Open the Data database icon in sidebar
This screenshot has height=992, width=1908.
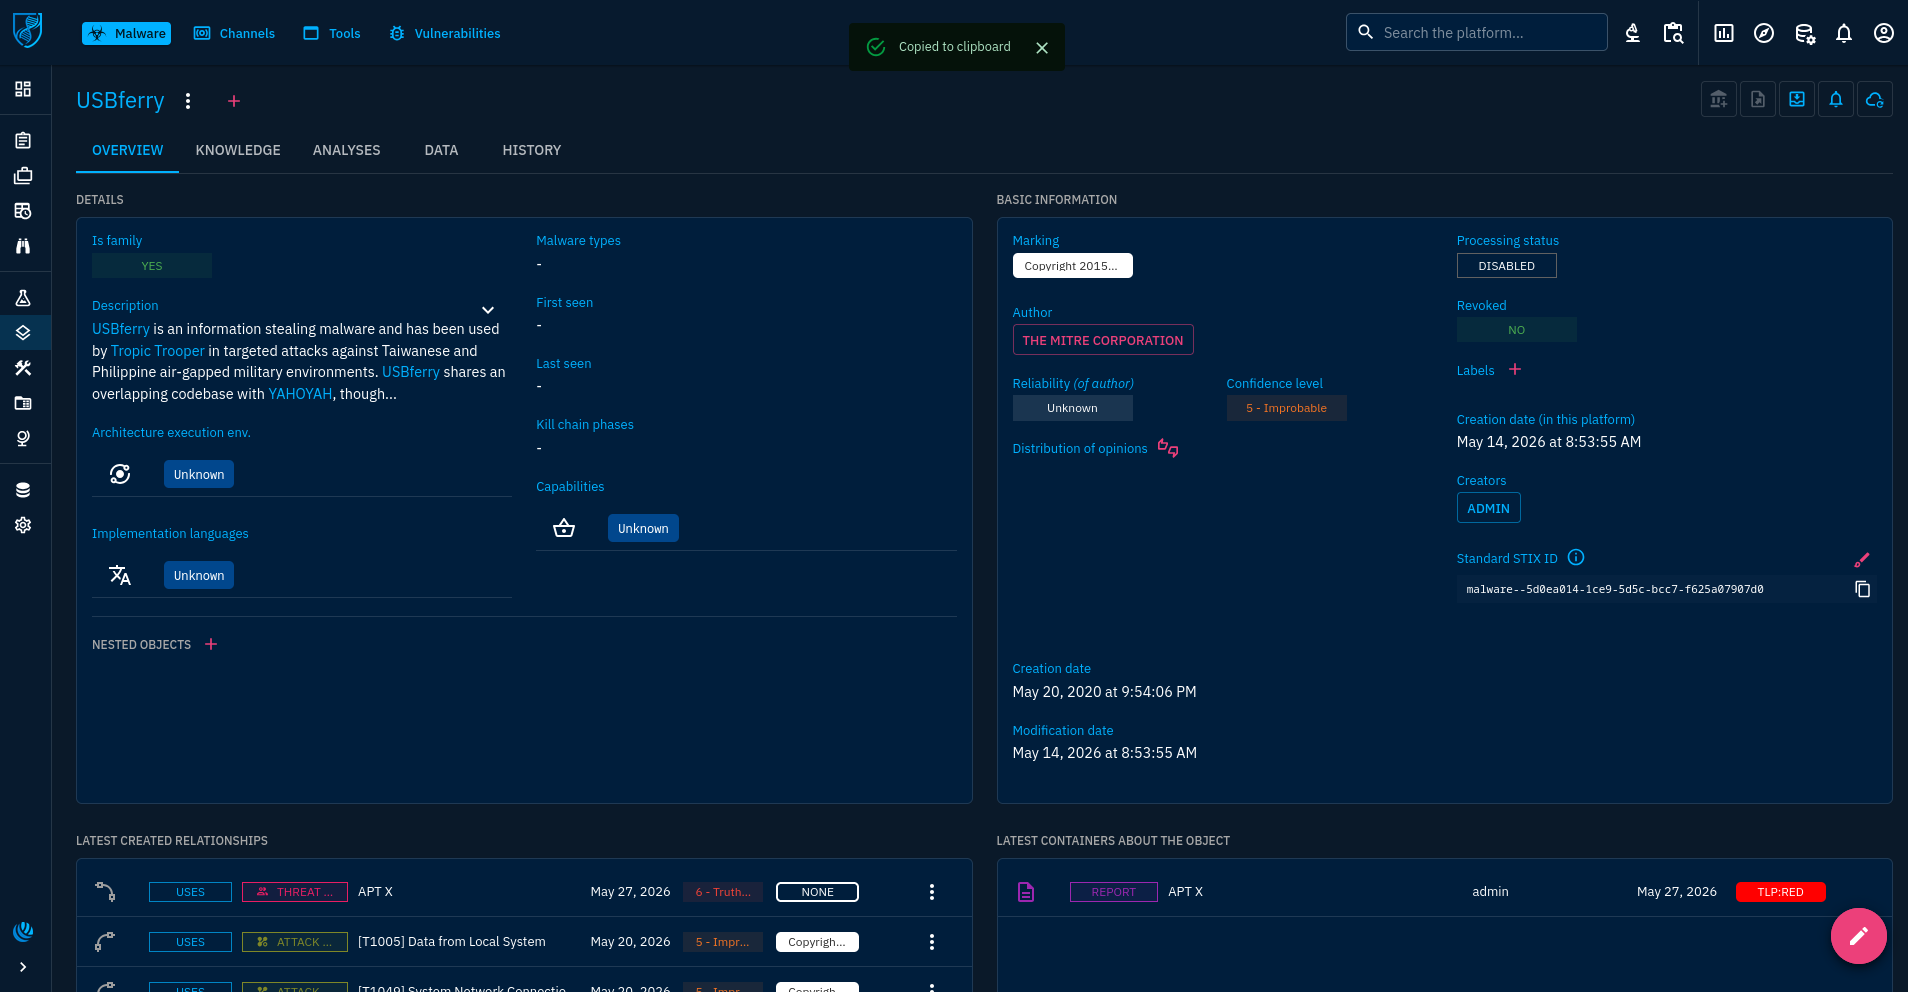pyautogui.click(x=23, y=490)
